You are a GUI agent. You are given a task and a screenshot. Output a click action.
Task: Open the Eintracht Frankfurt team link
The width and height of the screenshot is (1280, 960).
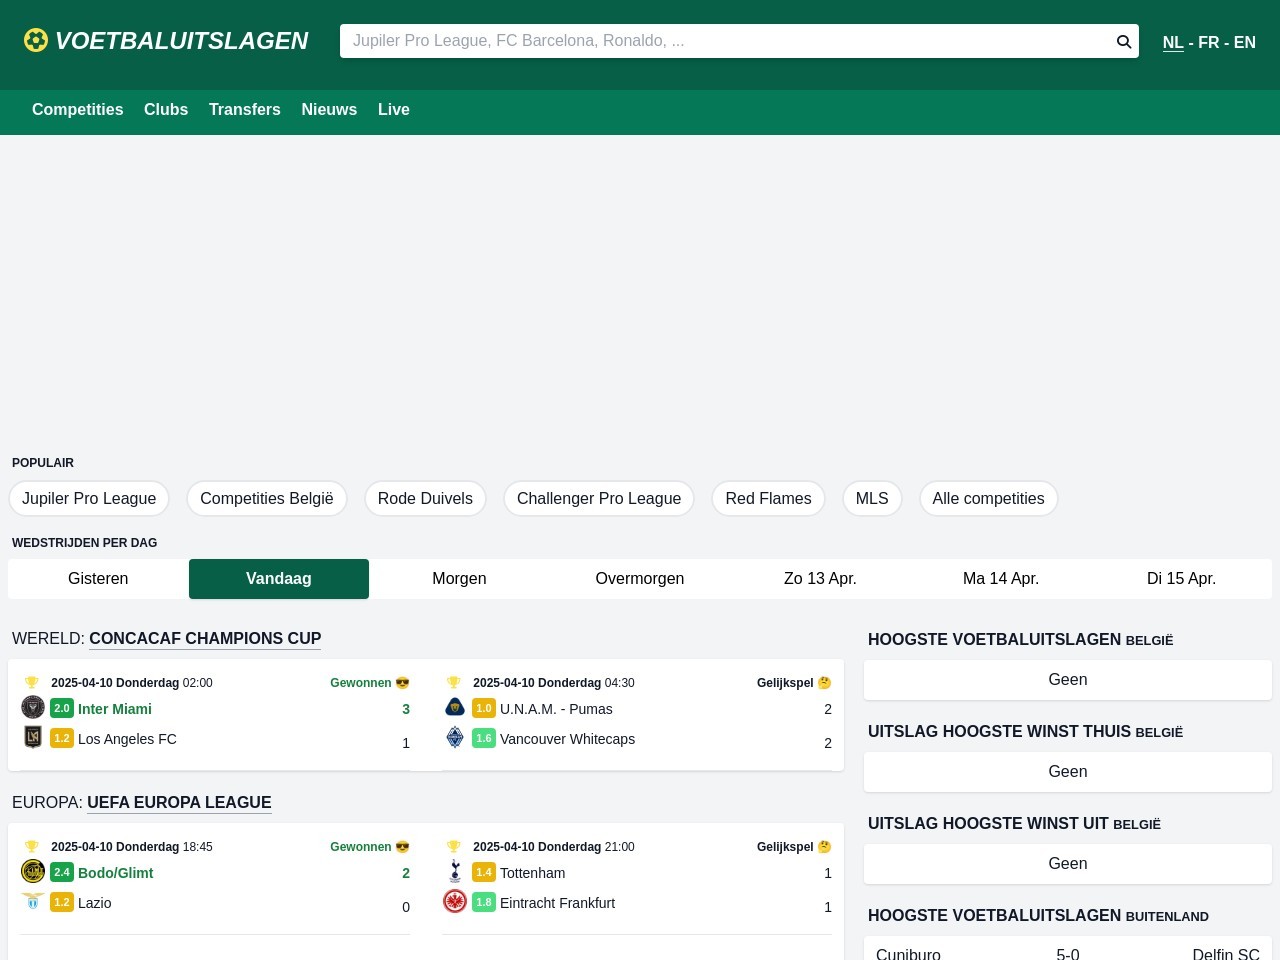pos(557,903)
